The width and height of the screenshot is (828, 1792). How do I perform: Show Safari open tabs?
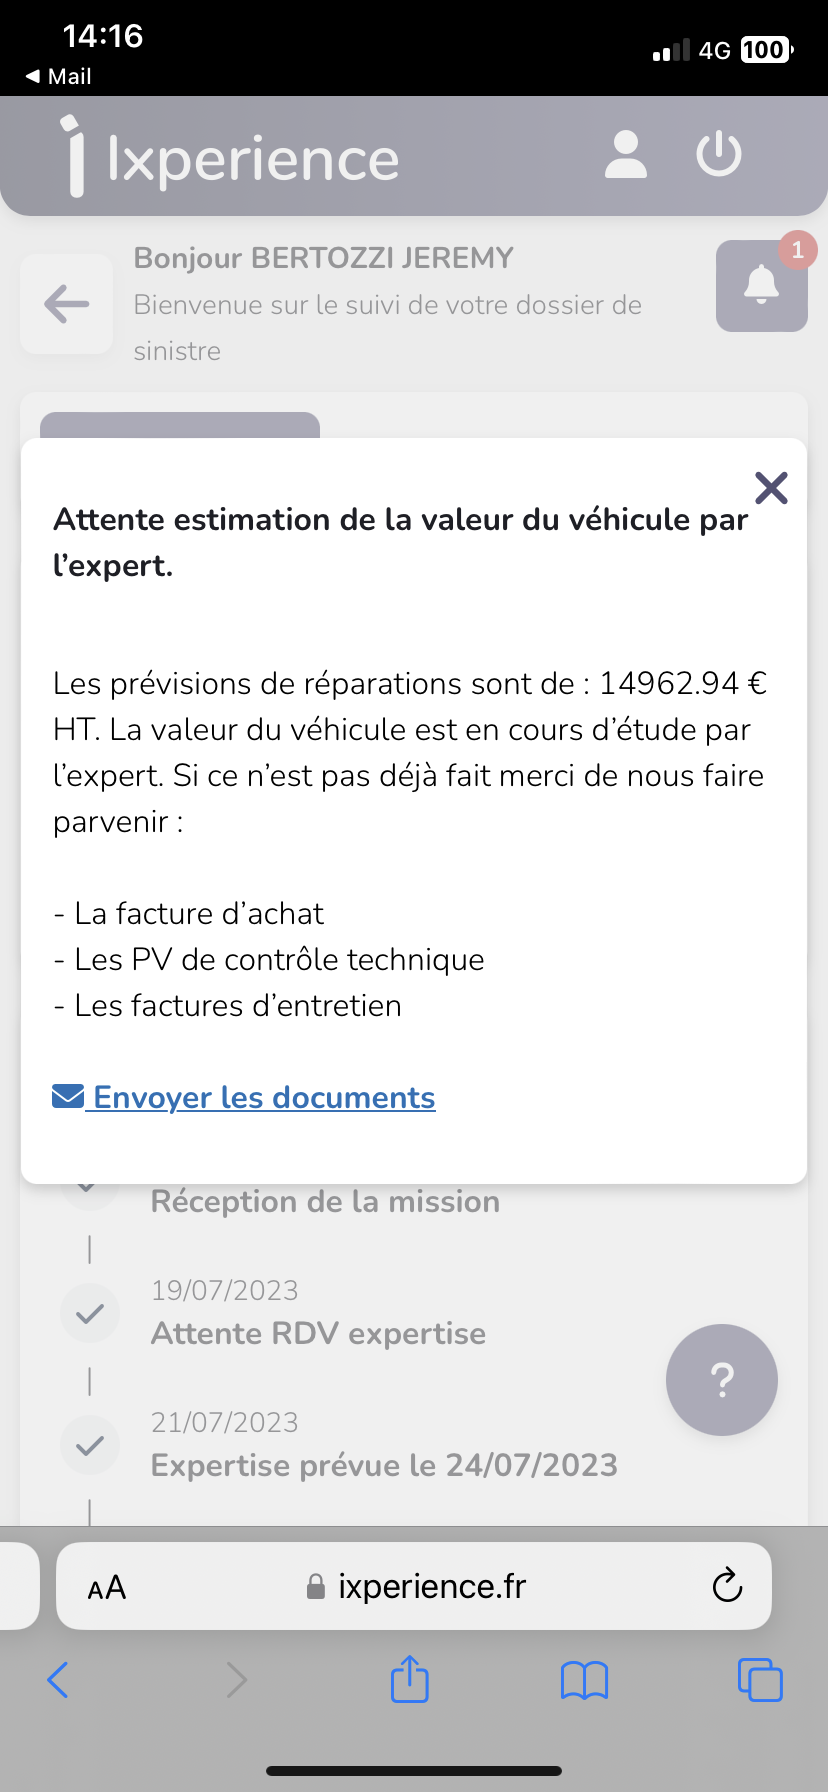[760, 1680]
